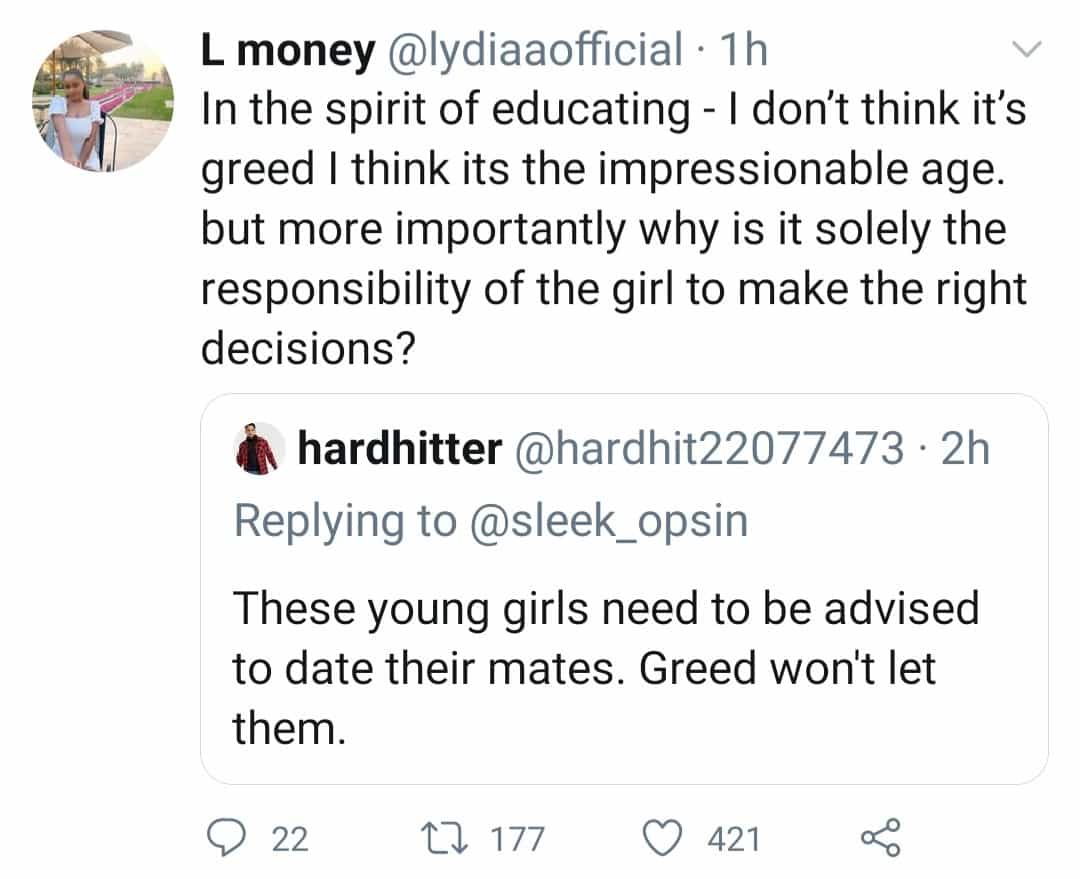Screen dimensions: 1080x879
Task: Click the hardhitter display name
Action: [399, 450]
